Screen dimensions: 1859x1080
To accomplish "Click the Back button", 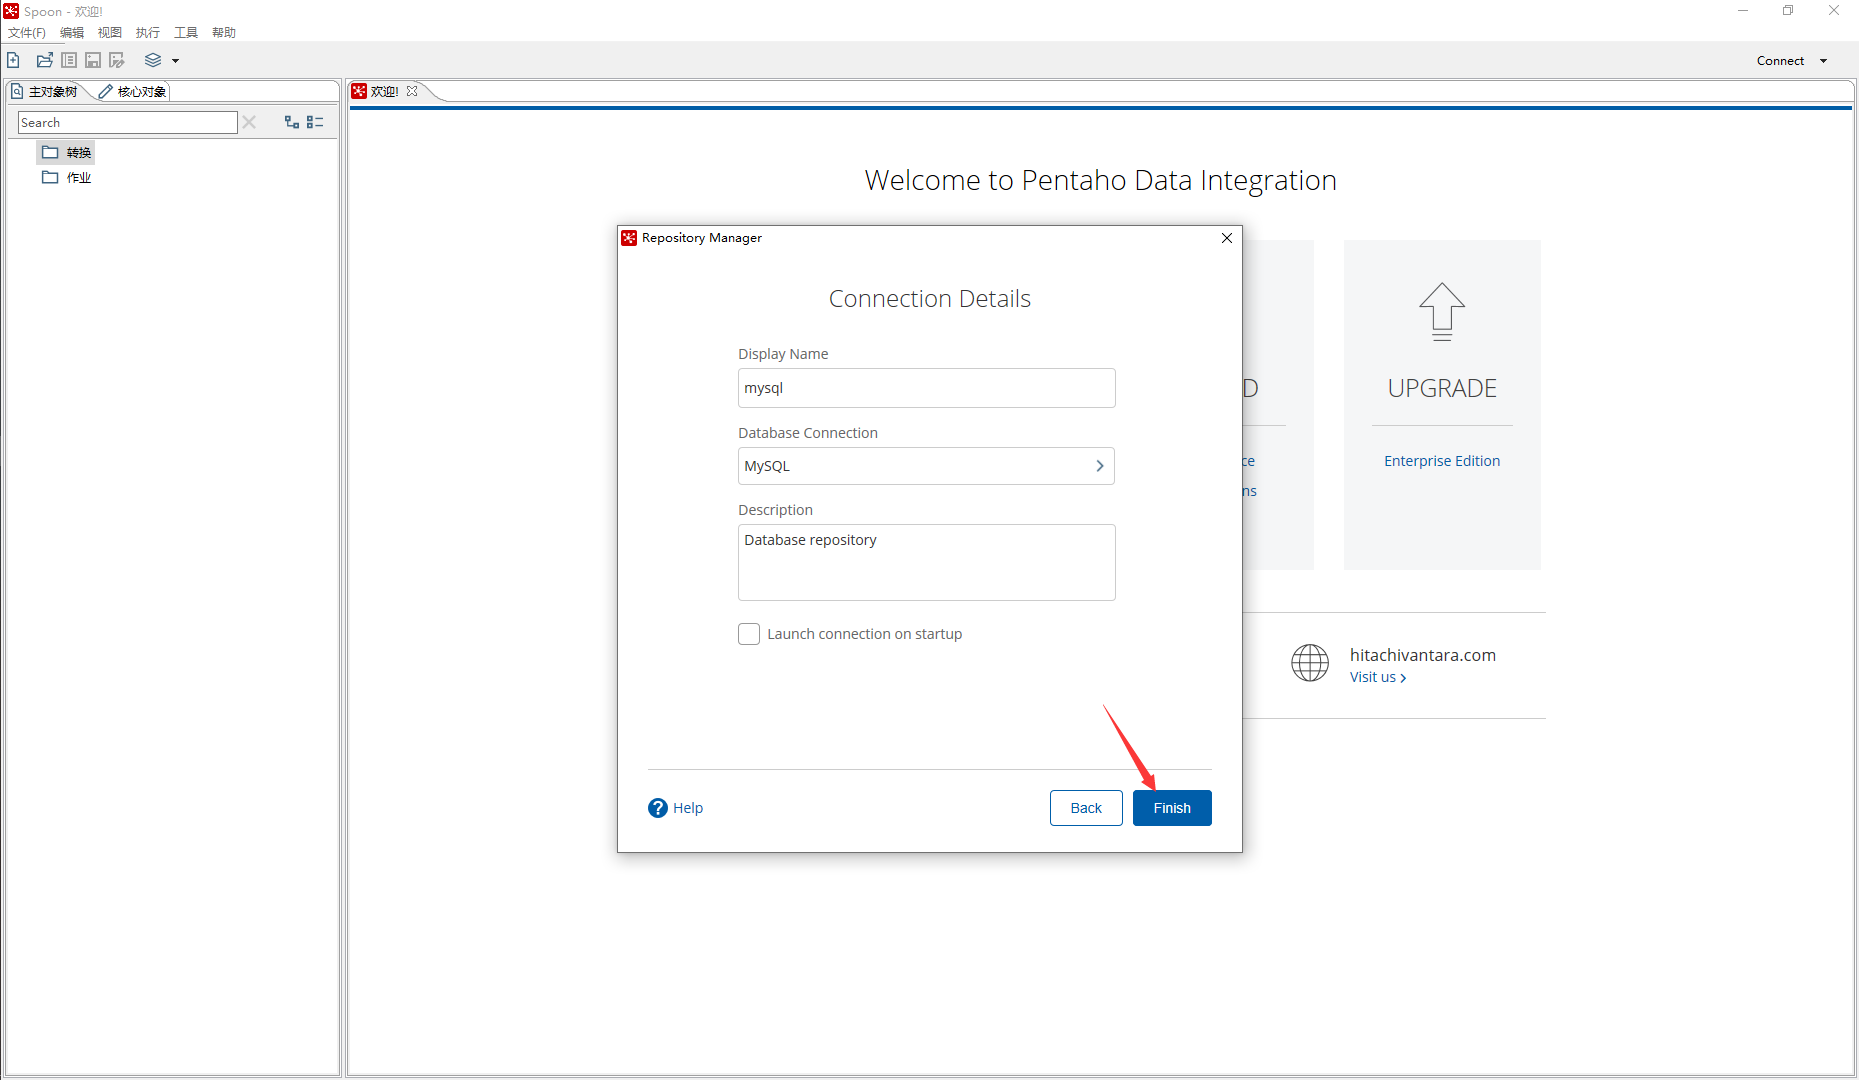I will pyautogui.click(x=1086, y=808).
